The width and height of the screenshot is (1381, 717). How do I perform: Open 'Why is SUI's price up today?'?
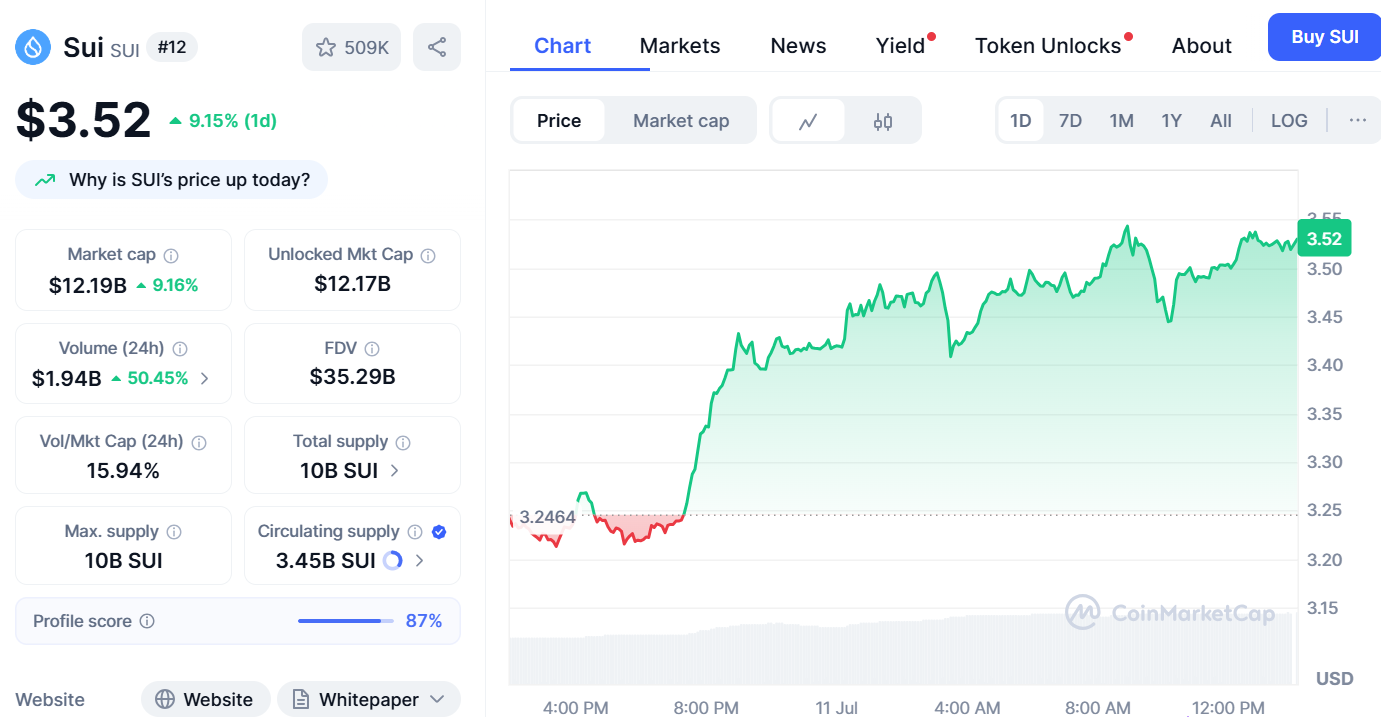(x=171, y=180)
